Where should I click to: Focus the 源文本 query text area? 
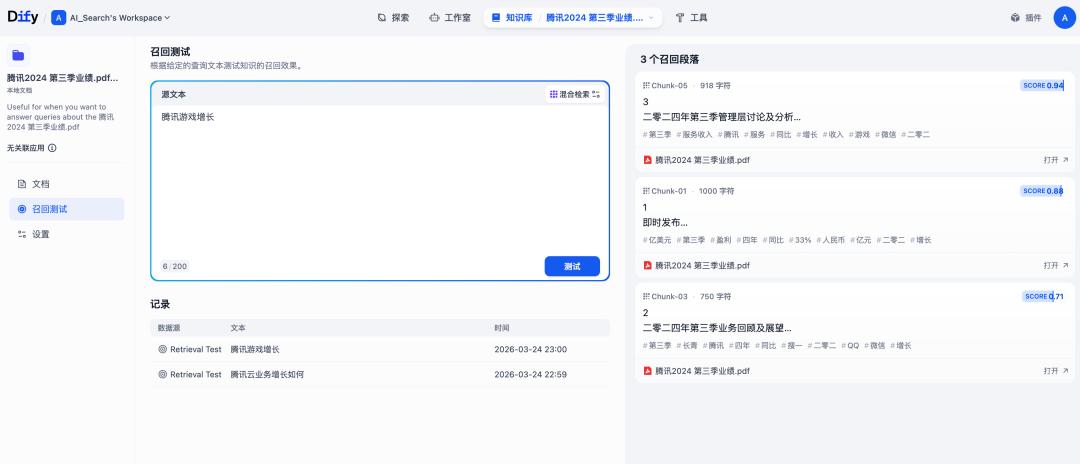click(x=380, y=179)
